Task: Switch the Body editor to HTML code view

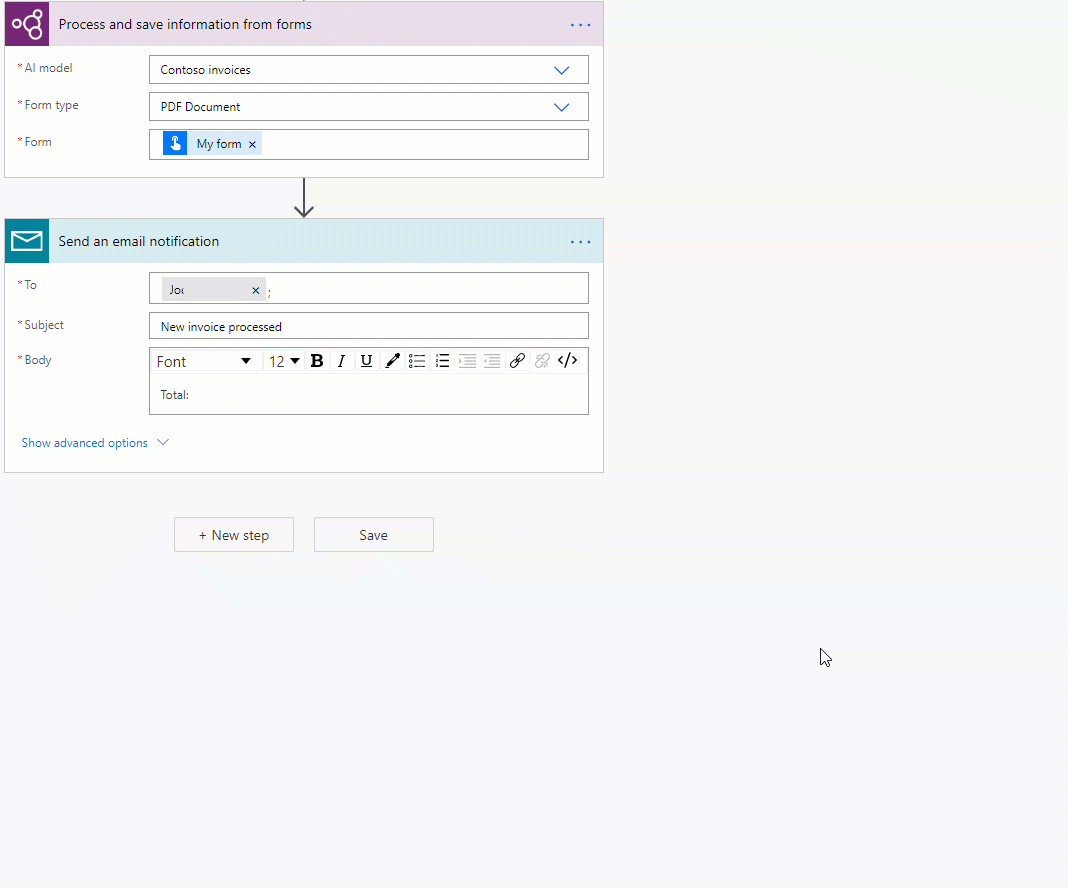Action: [x=567, y=361]
